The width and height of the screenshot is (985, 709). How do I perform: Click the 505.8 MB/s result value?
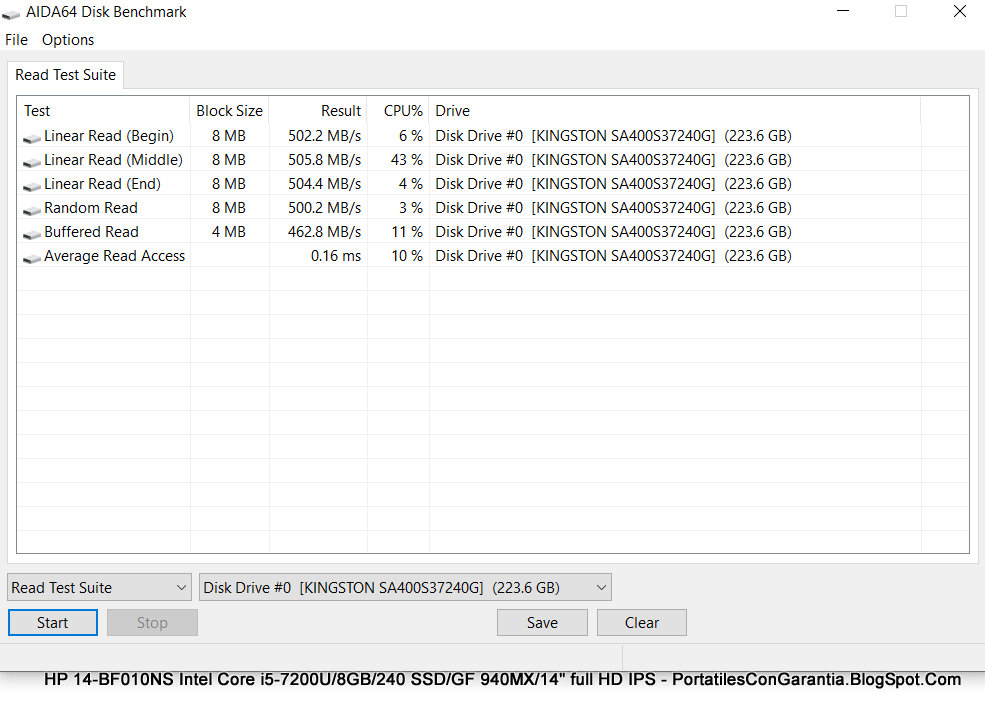click(x=324, y=160)
